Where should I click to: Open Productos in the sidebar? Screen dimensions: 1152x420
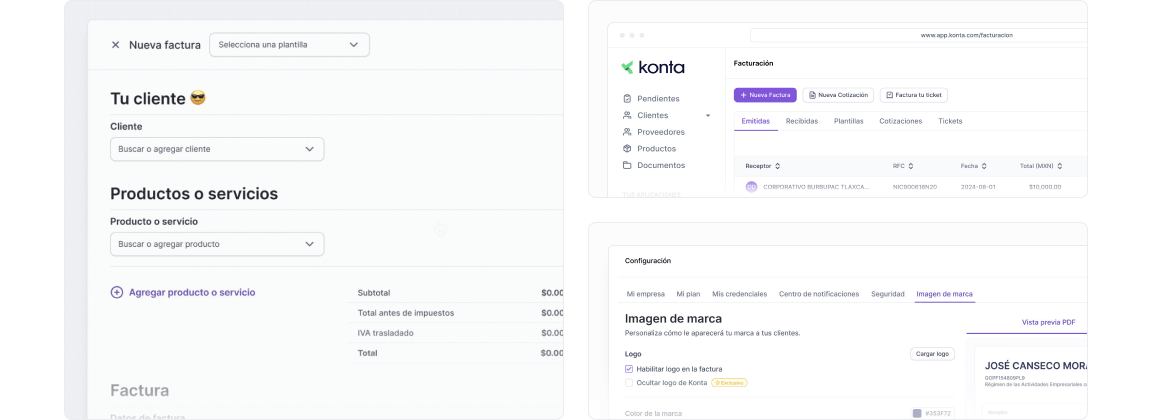pos(656,148)
